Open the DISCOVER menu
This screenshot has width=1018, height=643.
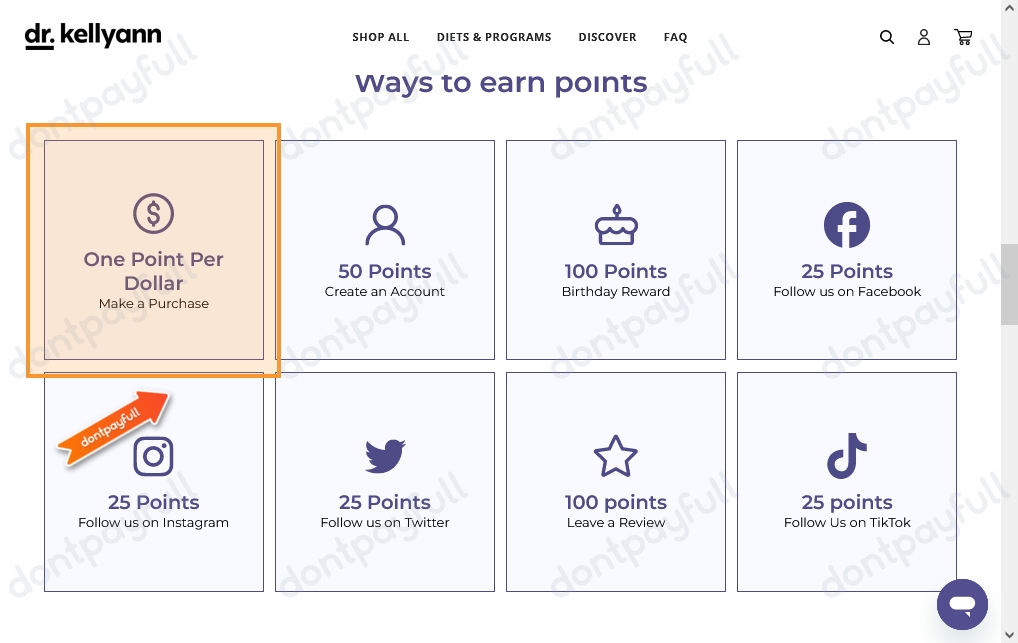click(x=607, y=37)
